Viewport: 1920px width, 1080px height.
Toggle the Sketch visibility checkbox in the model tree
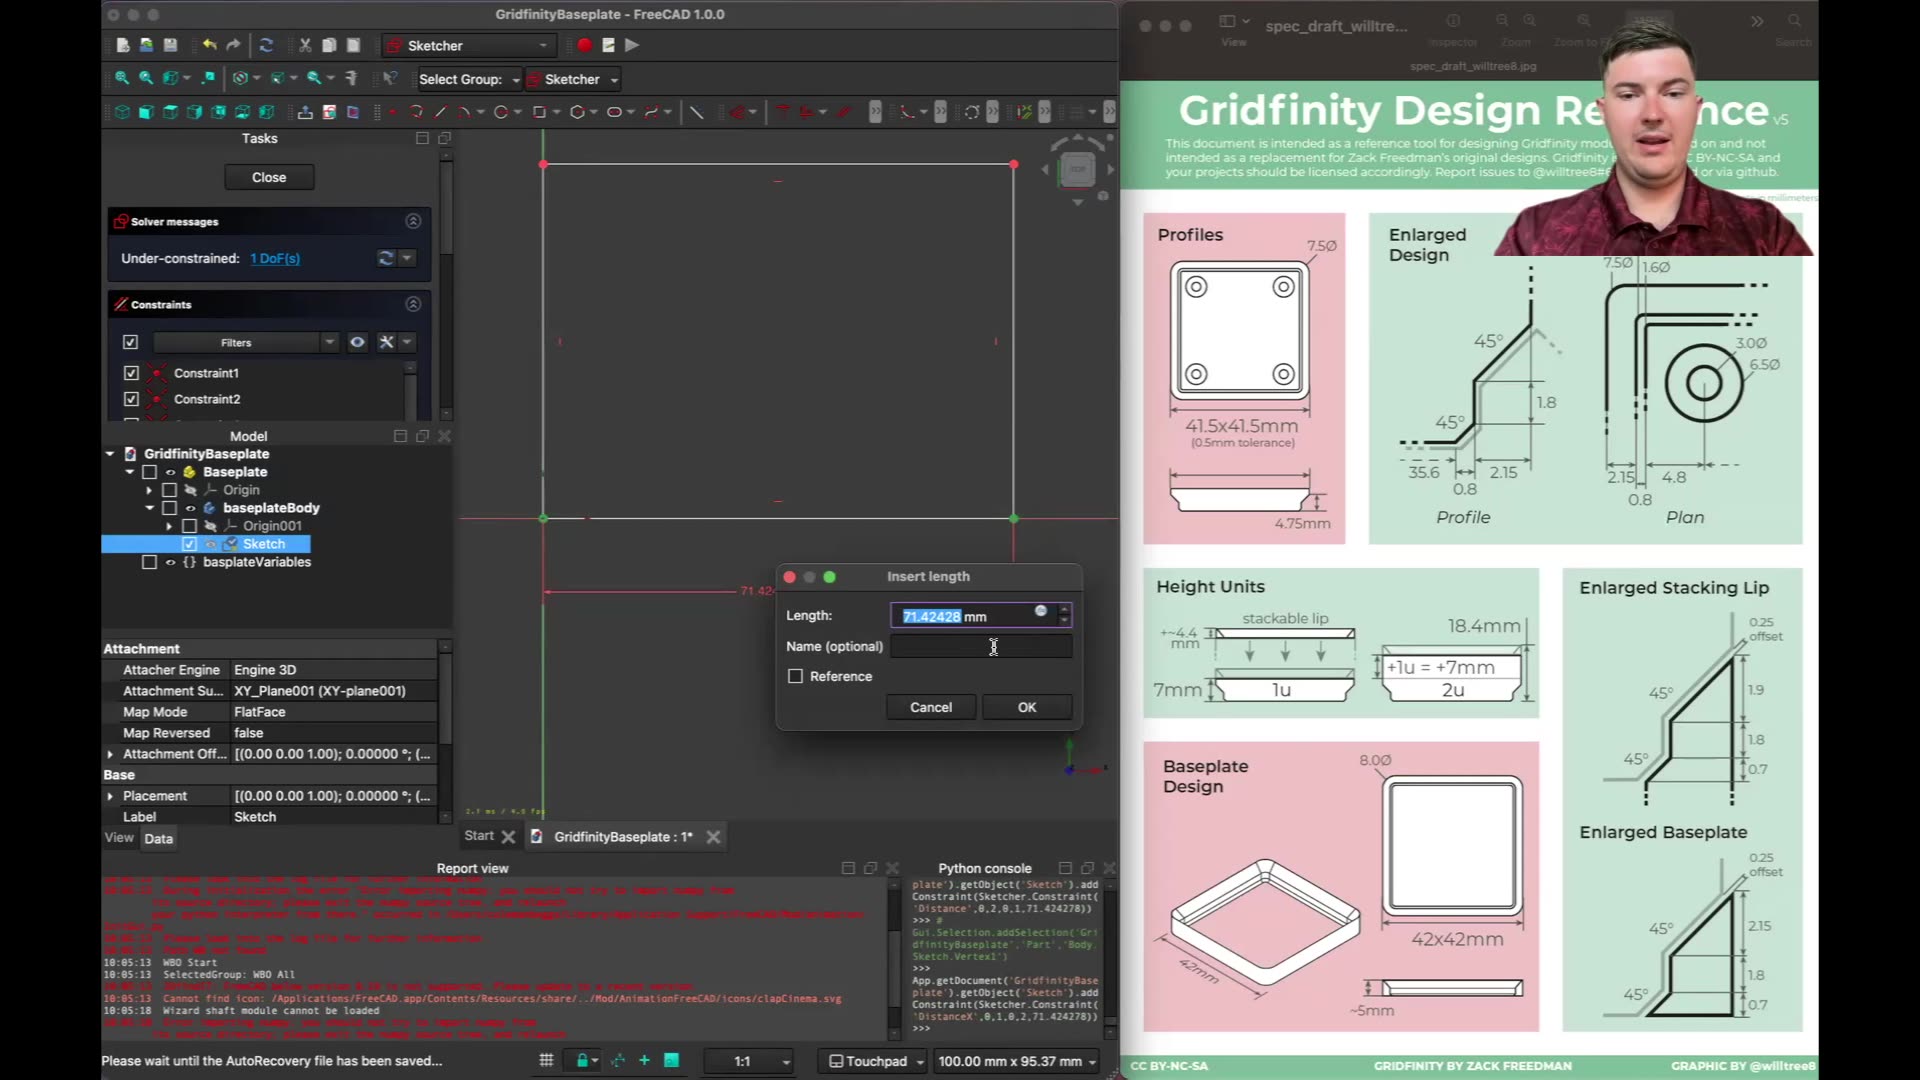click(x=189, y=543)
